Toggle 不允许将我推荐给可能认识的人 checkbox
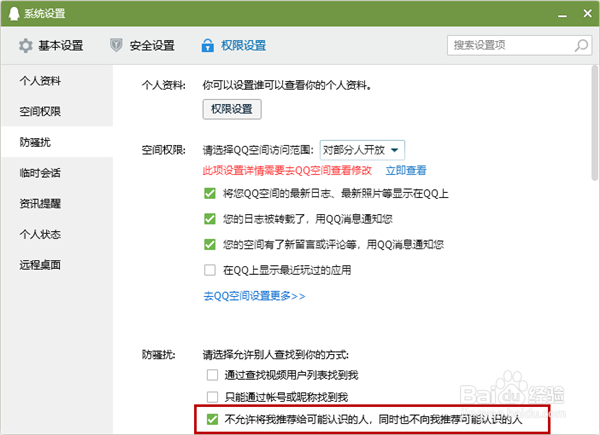The width and height of the screenshot is (600, 435). 212,419
